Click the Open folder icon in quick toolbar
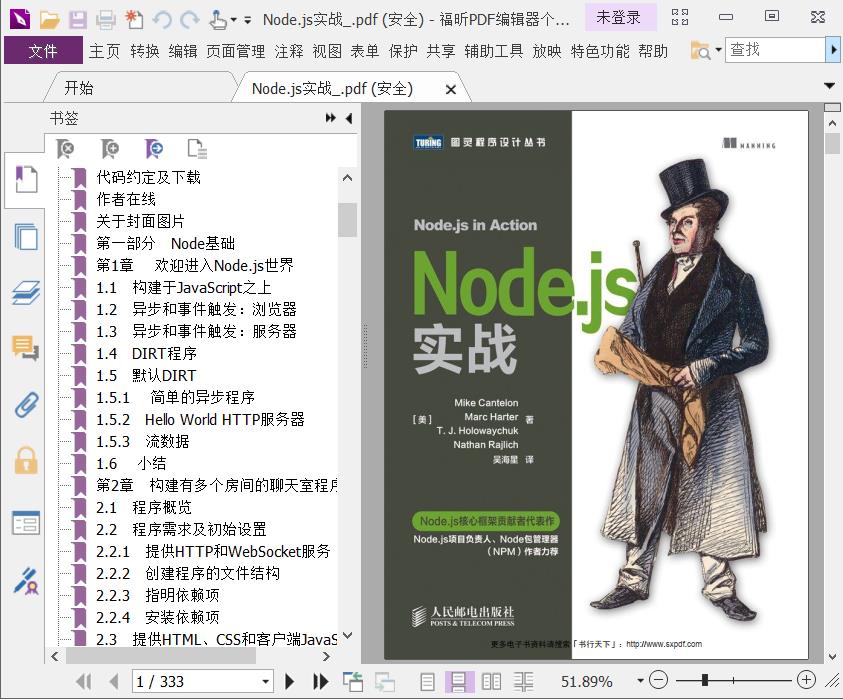 pos(49,19)
